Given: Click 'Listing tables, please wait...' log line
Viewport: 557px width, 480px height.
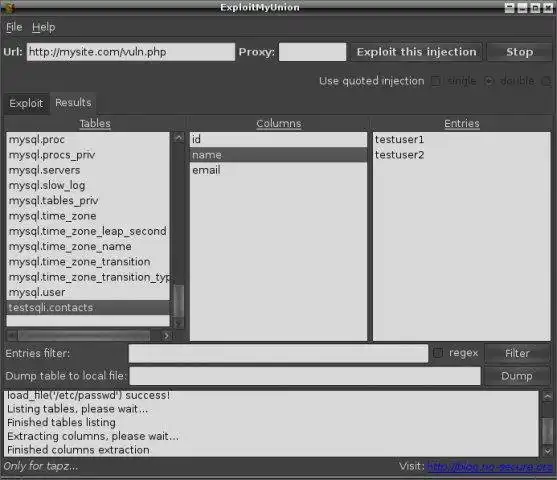Looking at the screenshot, I should pos(77,409).
